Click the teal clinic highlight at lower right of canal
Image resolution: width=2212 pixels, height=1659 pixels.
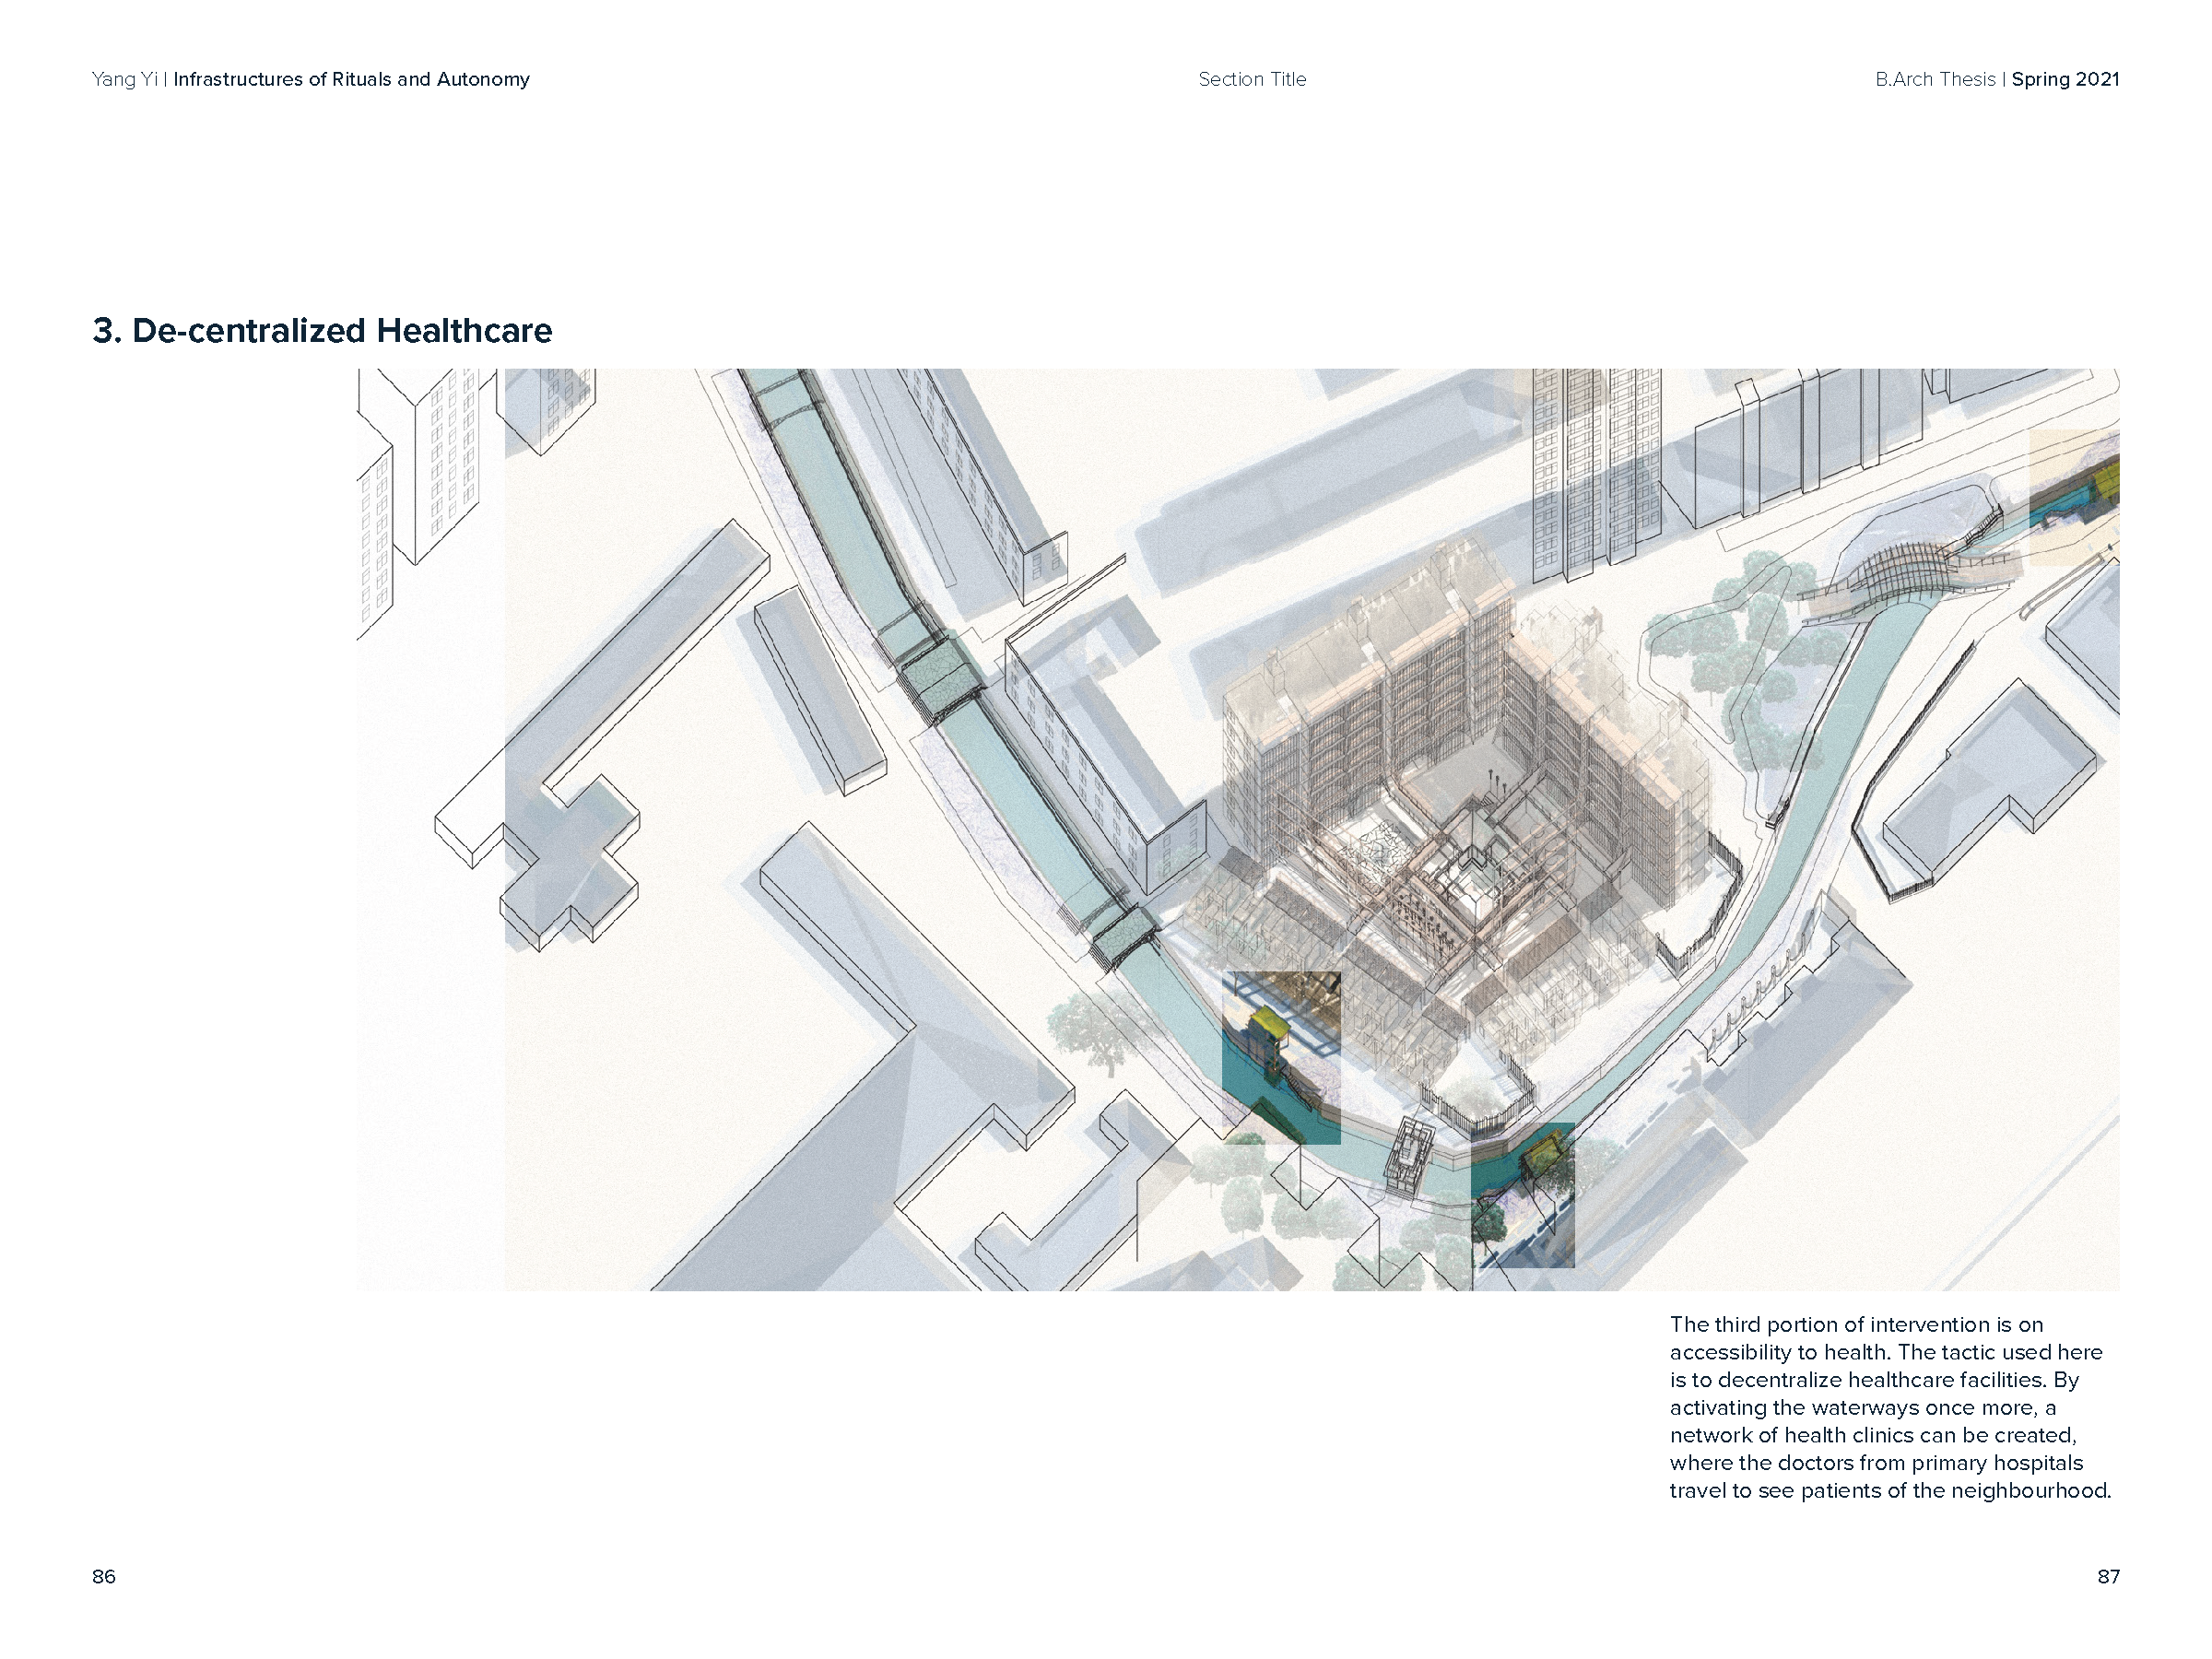pyautogui.click(x=1522, y=1195)
